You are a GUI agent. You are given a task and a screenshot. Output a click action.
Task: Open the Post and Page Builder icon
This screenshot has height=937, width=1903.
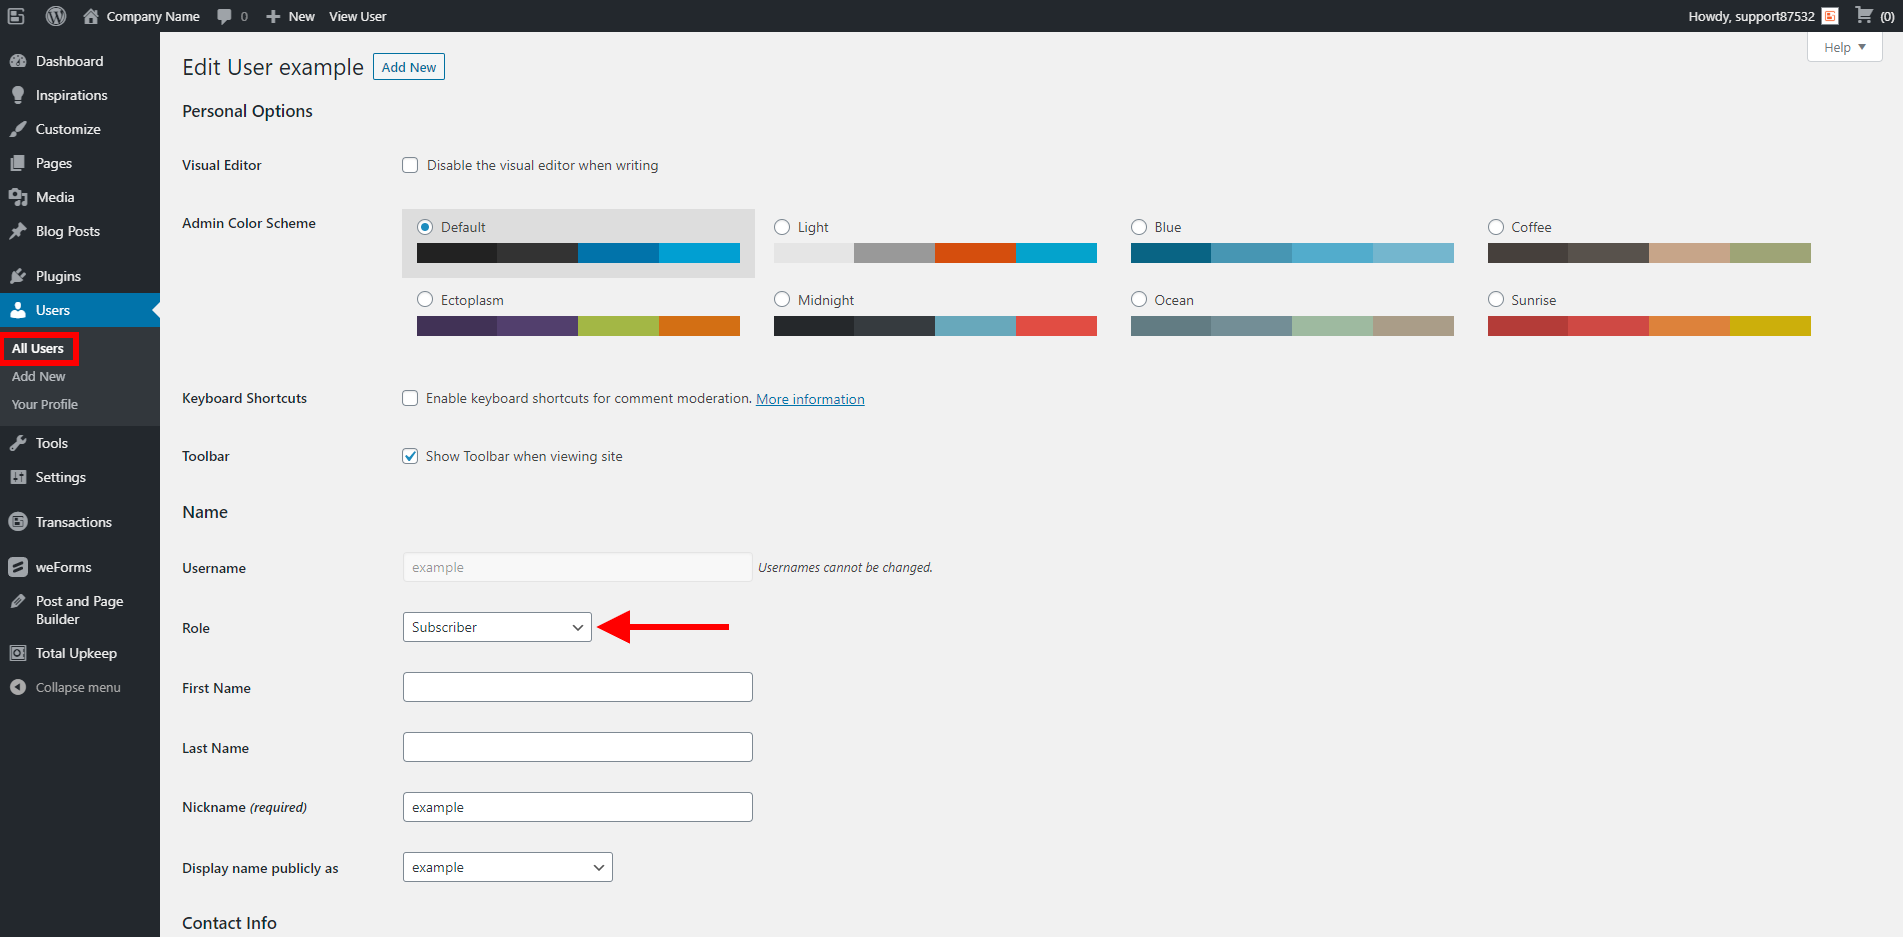[20, 601]
